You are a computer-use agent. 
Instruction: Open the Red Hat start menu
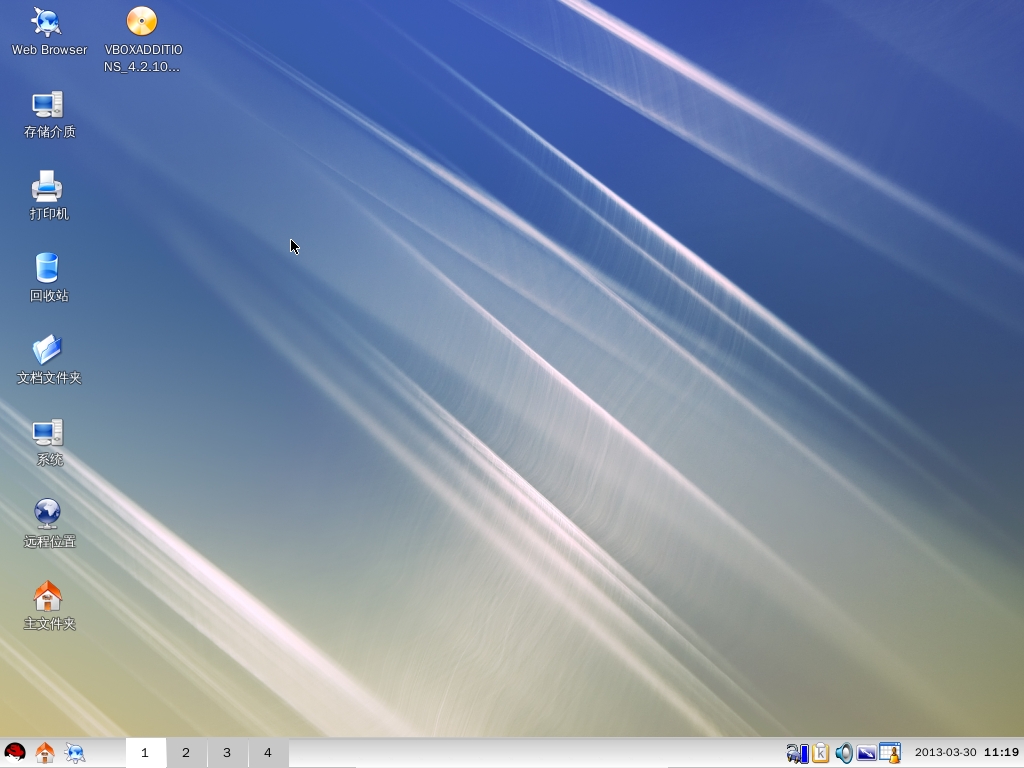point(14,753)
